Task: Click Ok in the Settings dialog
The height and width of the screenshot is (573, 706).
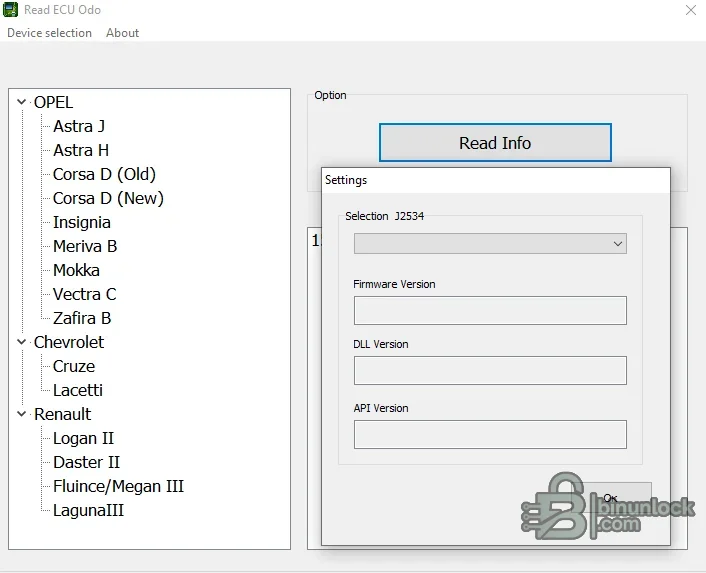Action: (611, 498)
